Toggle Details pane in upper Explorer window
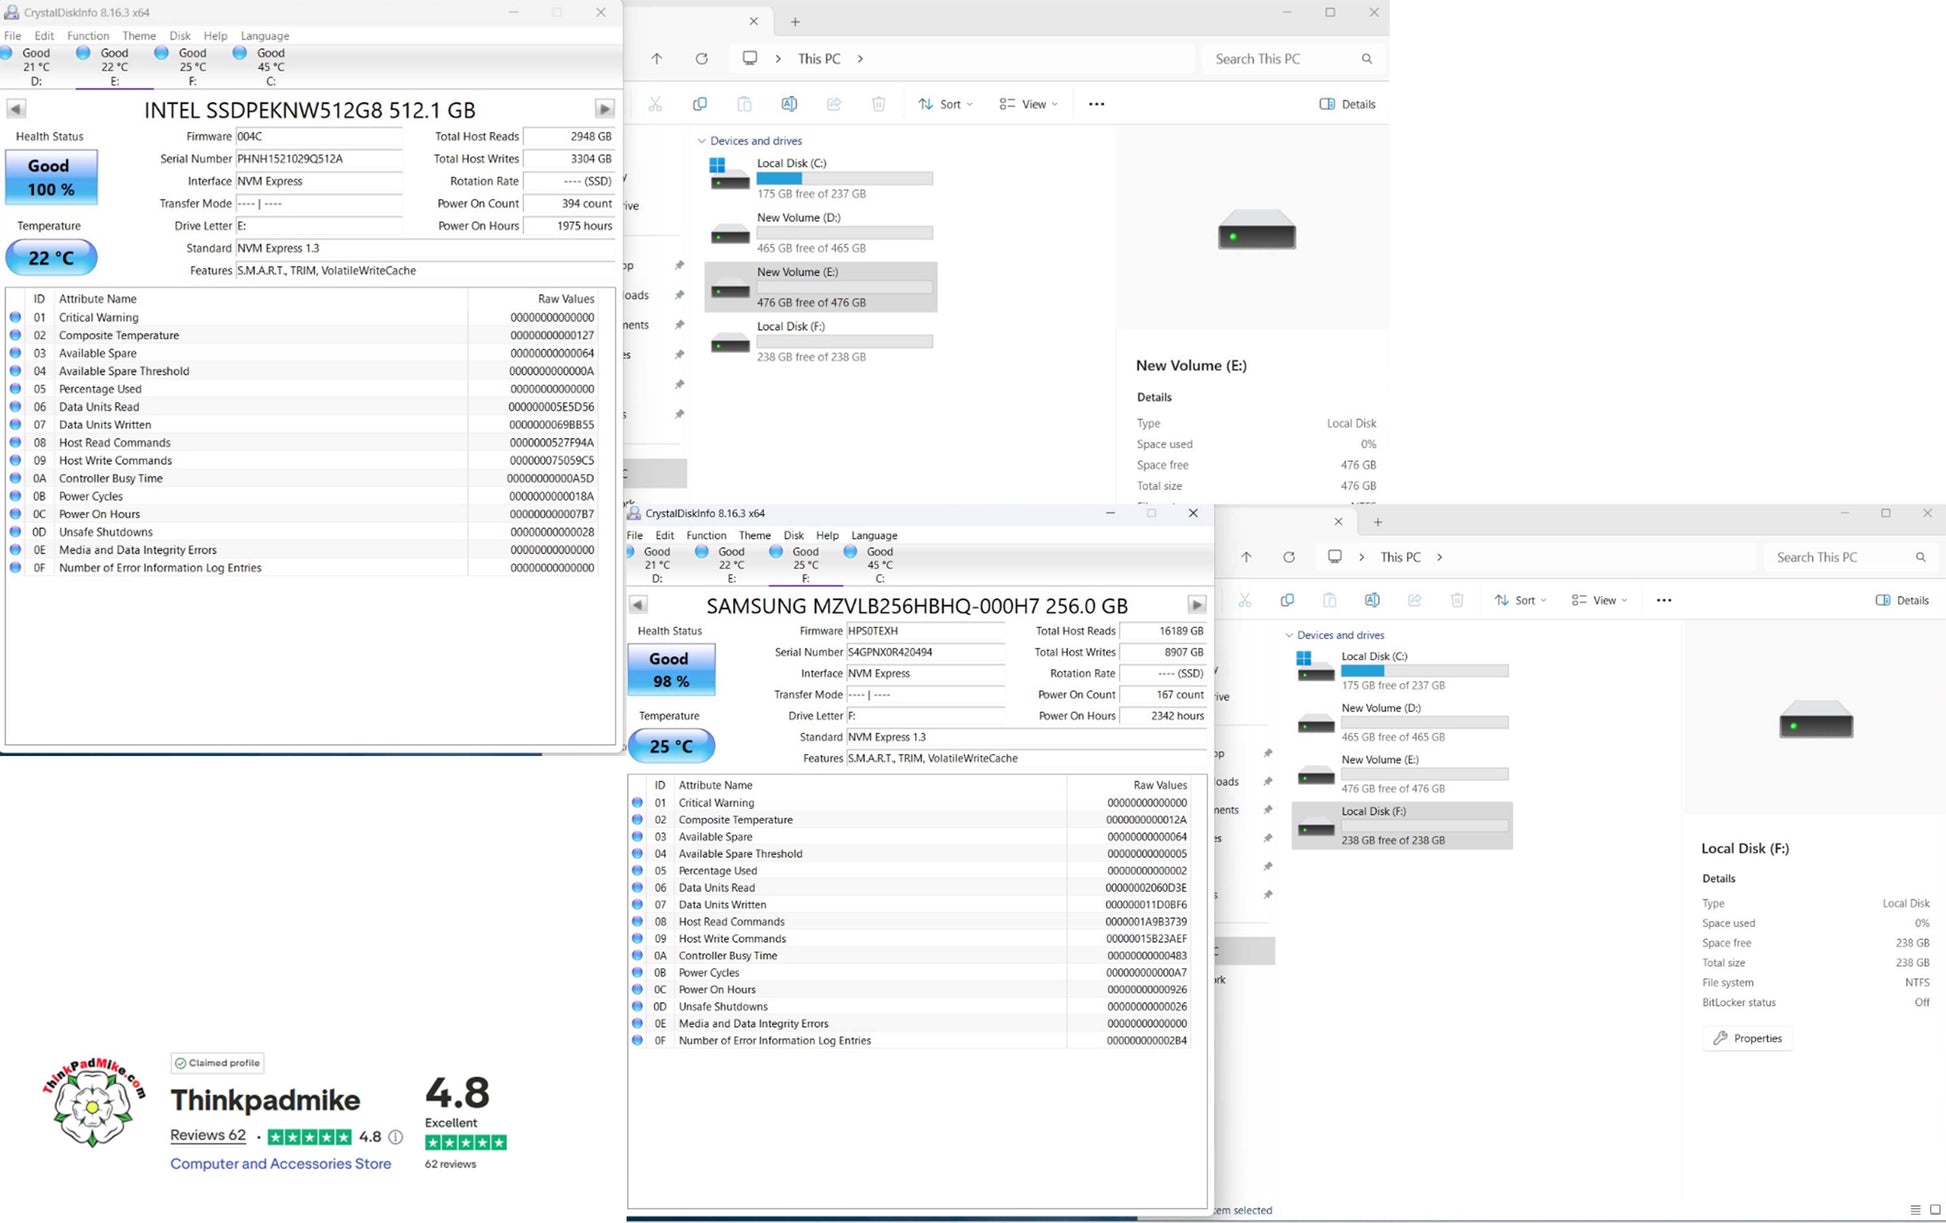This screenshot has width=1946, height=1223. (x=1347, y=104)
